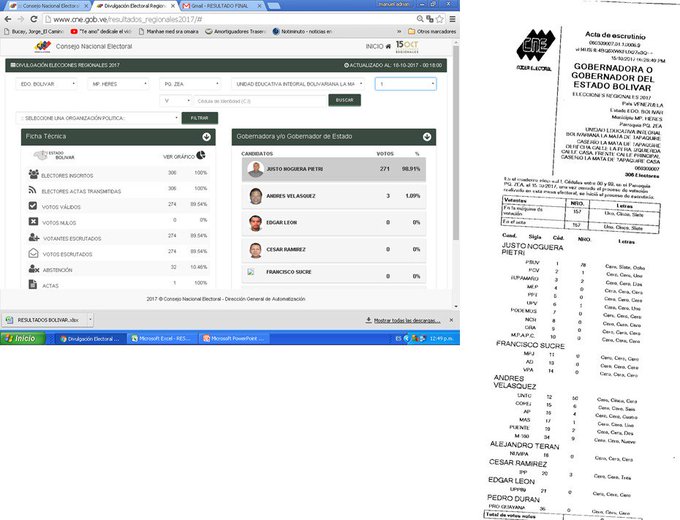Click Andres Velasquez's photo
The width and height of the screenshot is (680, 520).
[255, 196]
